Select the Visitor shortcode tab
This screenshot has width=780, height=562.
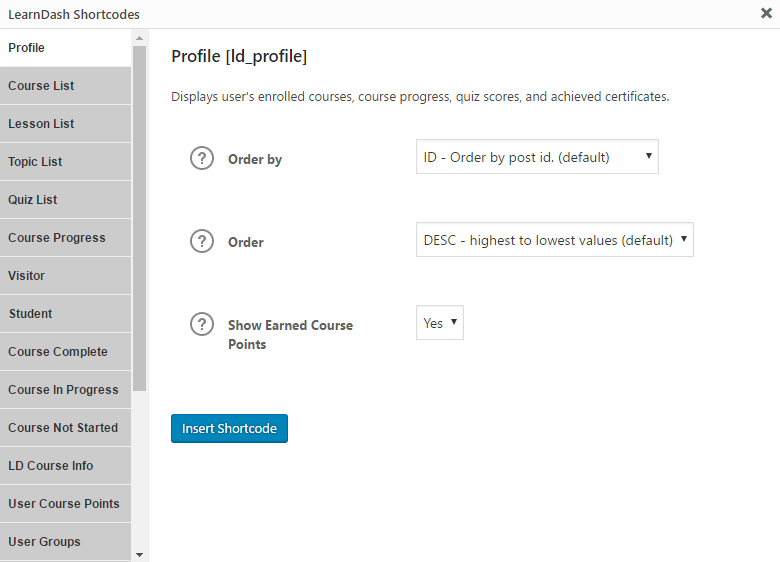(65, 276)
